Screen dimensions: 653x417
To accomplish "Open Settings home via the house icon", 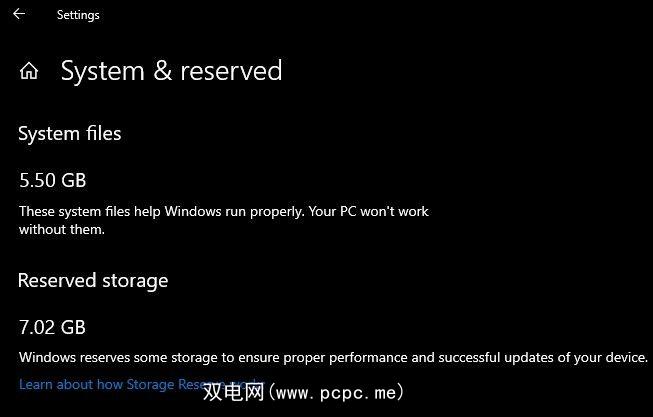I will point(29,71).
